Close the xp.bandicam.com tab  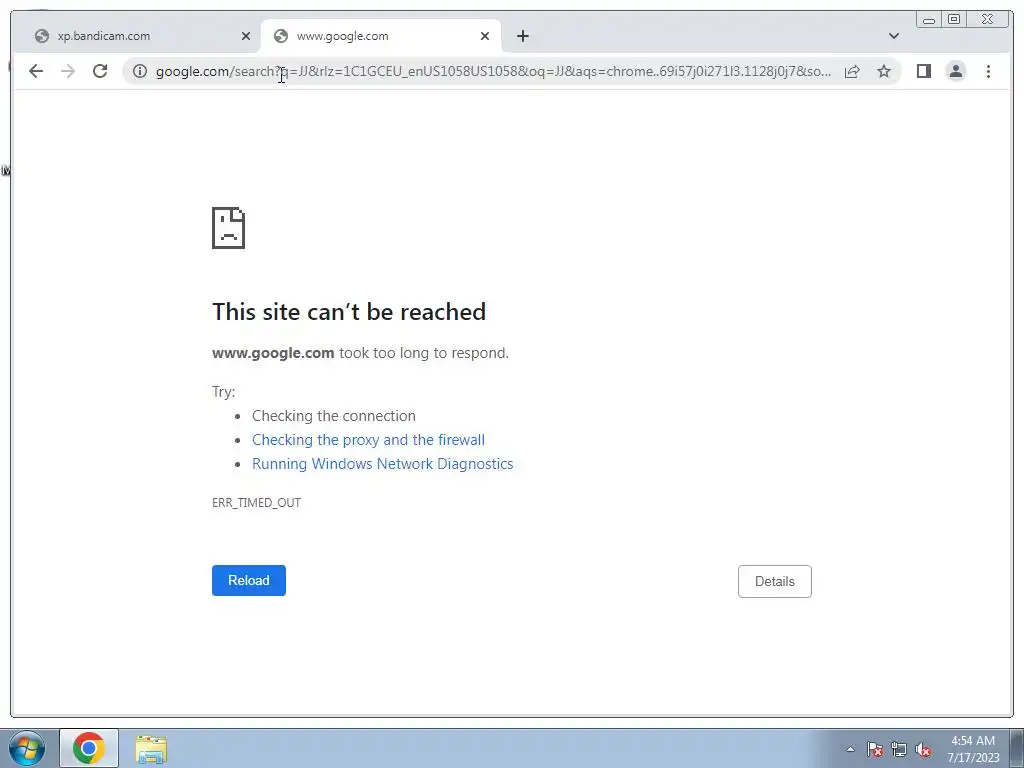246,36
